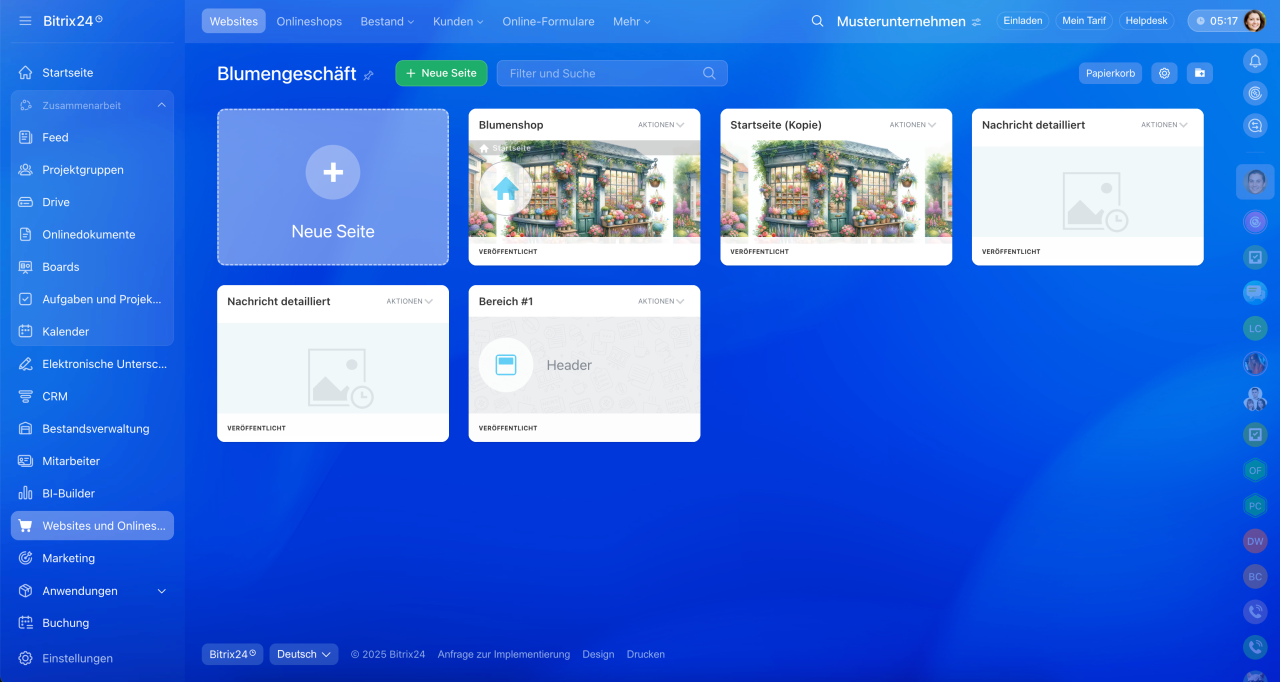This screenshot has height=682, width=1280.
Task: Click the Header block icon on Bereich #1
Action: pos(505,365)
